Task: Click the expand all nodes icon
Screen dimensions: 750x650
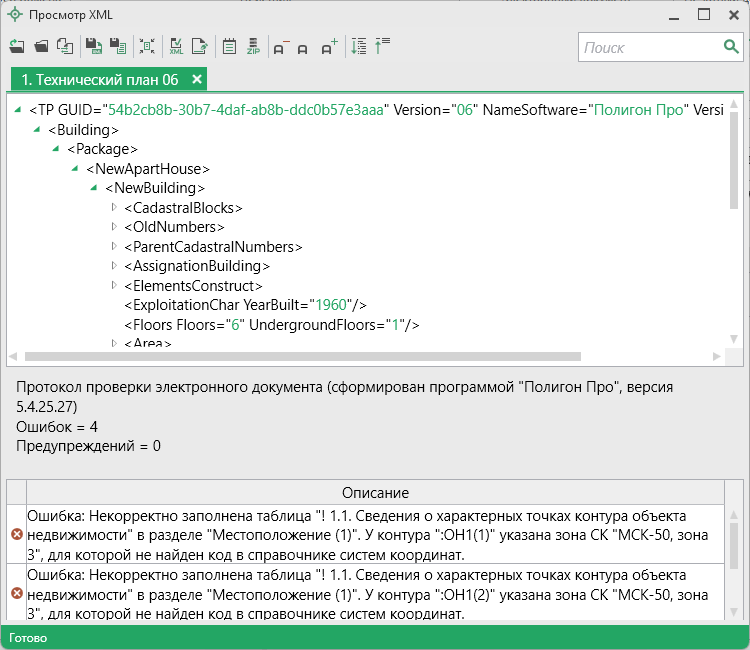Action: click(x=359, y=46)
